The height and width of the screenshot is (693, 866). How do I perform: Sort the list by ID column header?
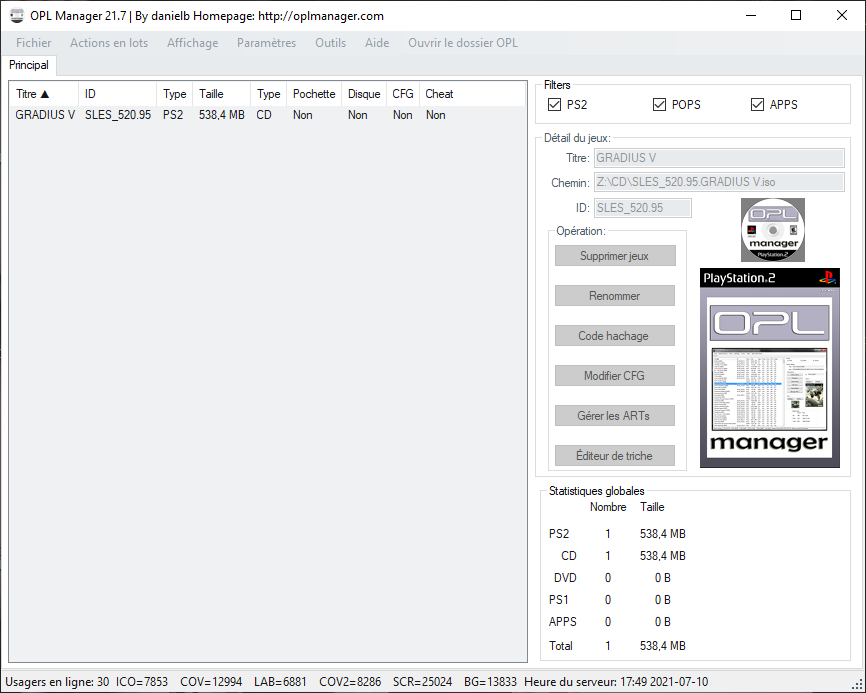[x=118, y=94]
